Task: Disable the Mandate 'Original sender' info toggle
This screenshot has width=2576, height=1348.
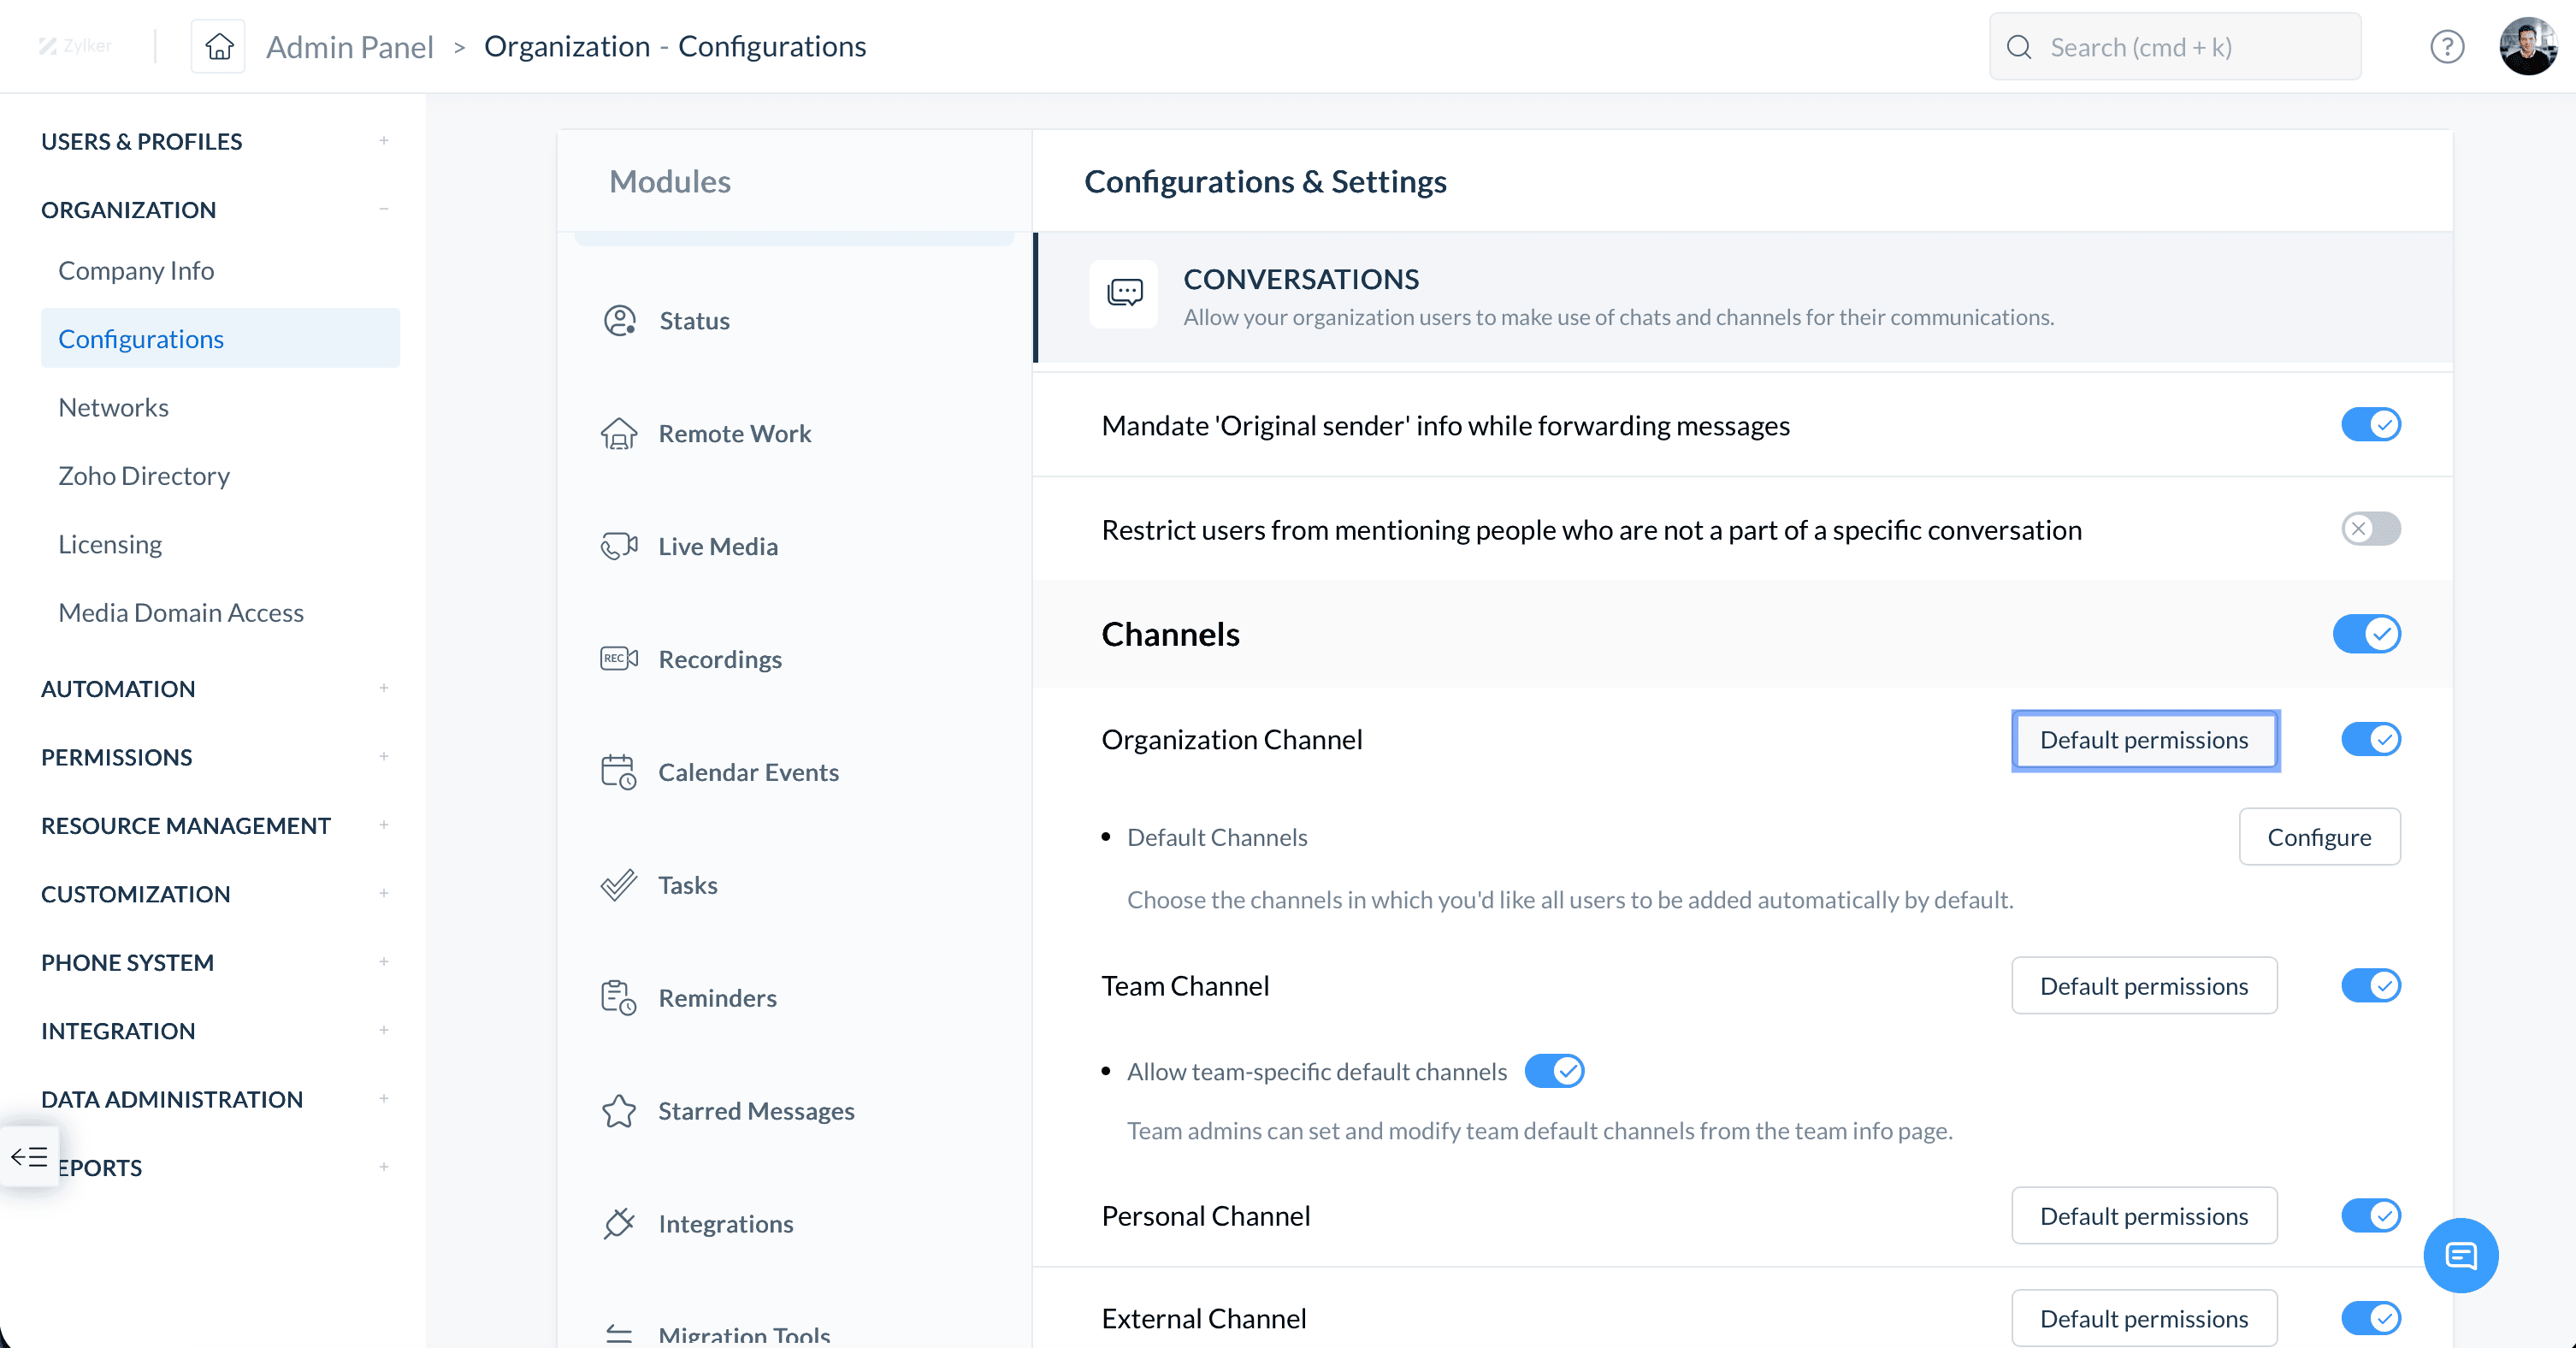Action: click(2371, 425)
